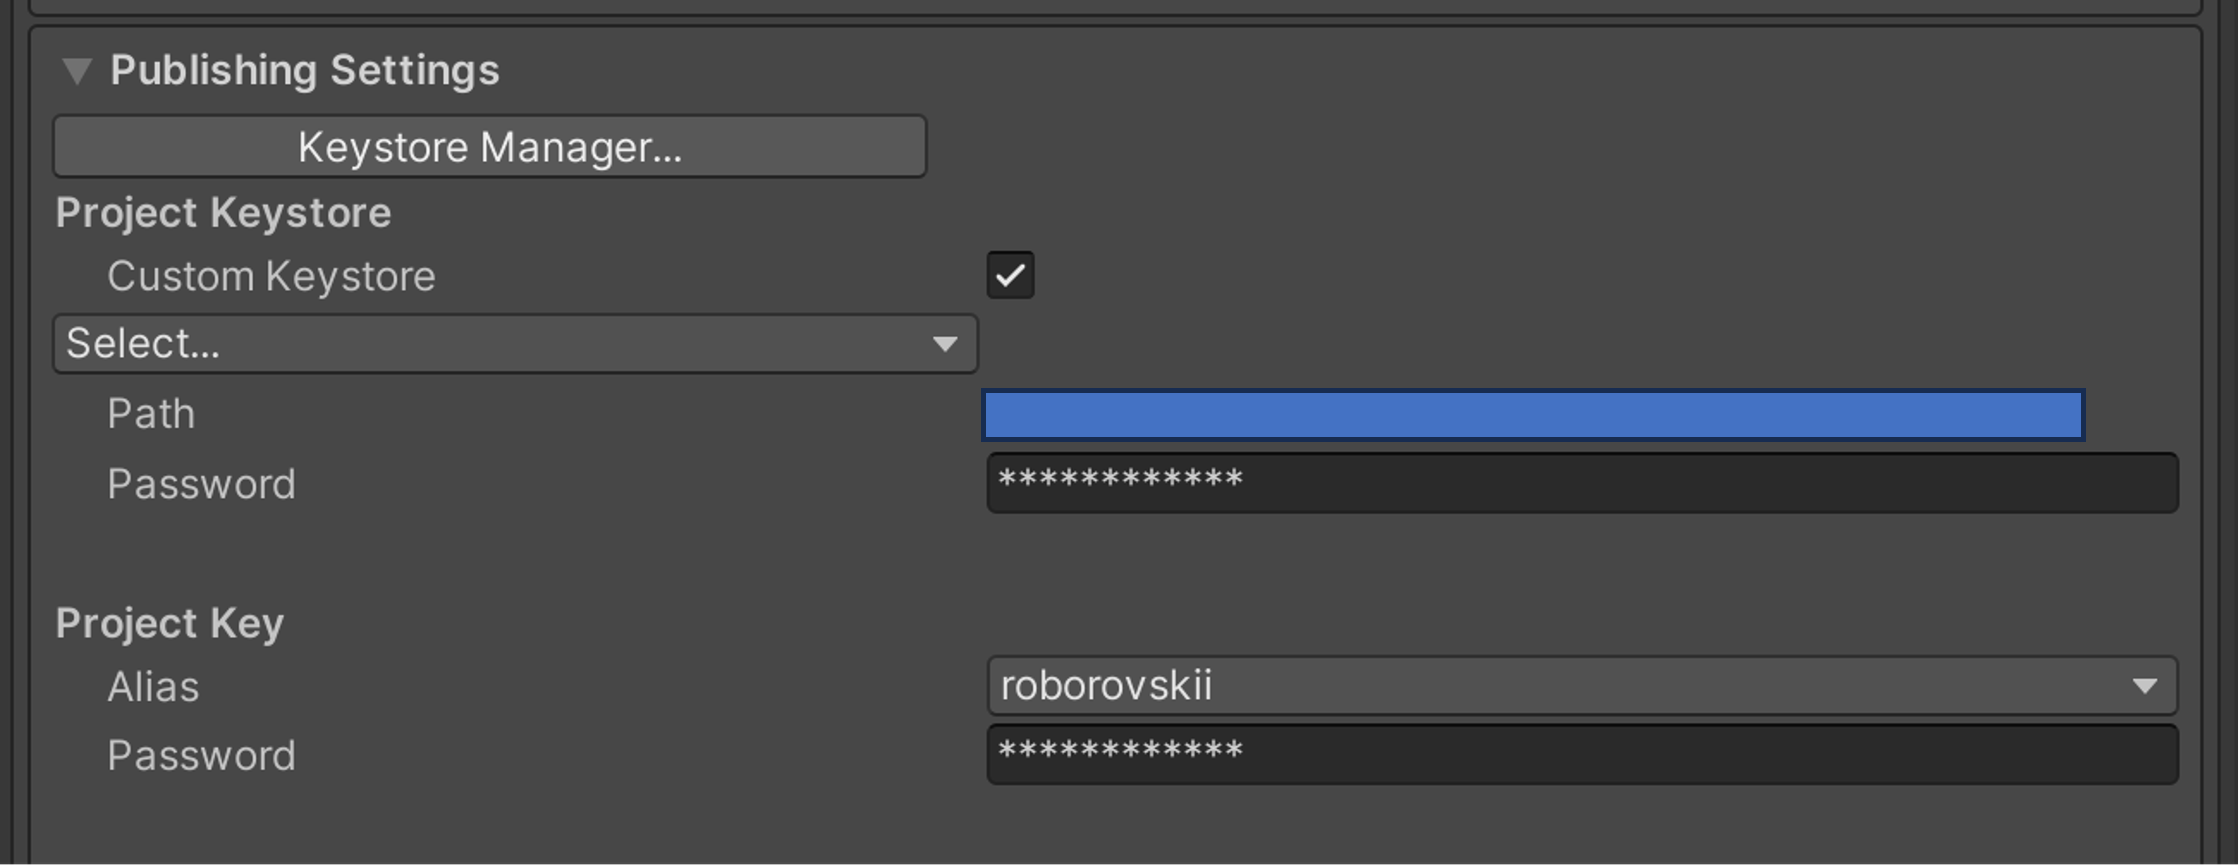This screenshot has width=2238, height=866.
Task: Click the Project Key Password field
Action: click(1582, 754)
